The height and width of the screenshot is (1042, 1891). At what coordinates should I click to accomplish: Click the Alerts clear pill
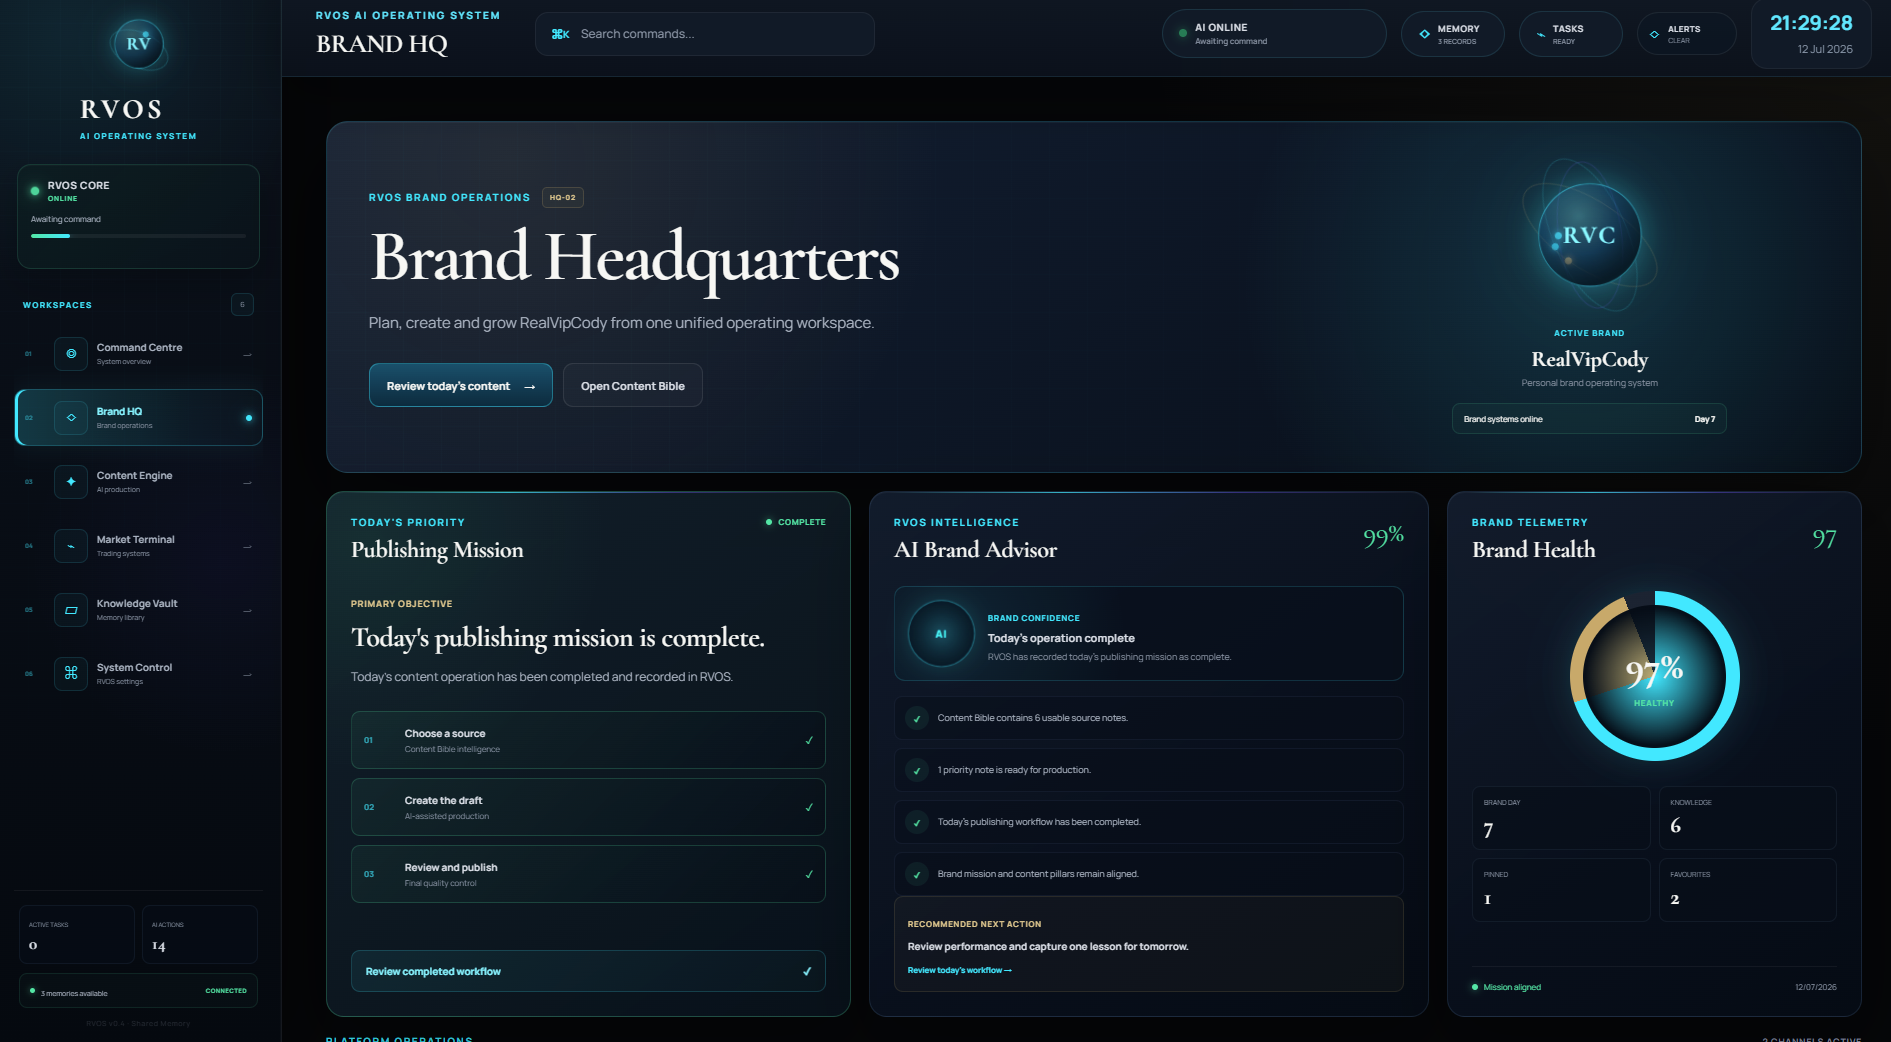pyautogui.click(x=1686, y=34)
